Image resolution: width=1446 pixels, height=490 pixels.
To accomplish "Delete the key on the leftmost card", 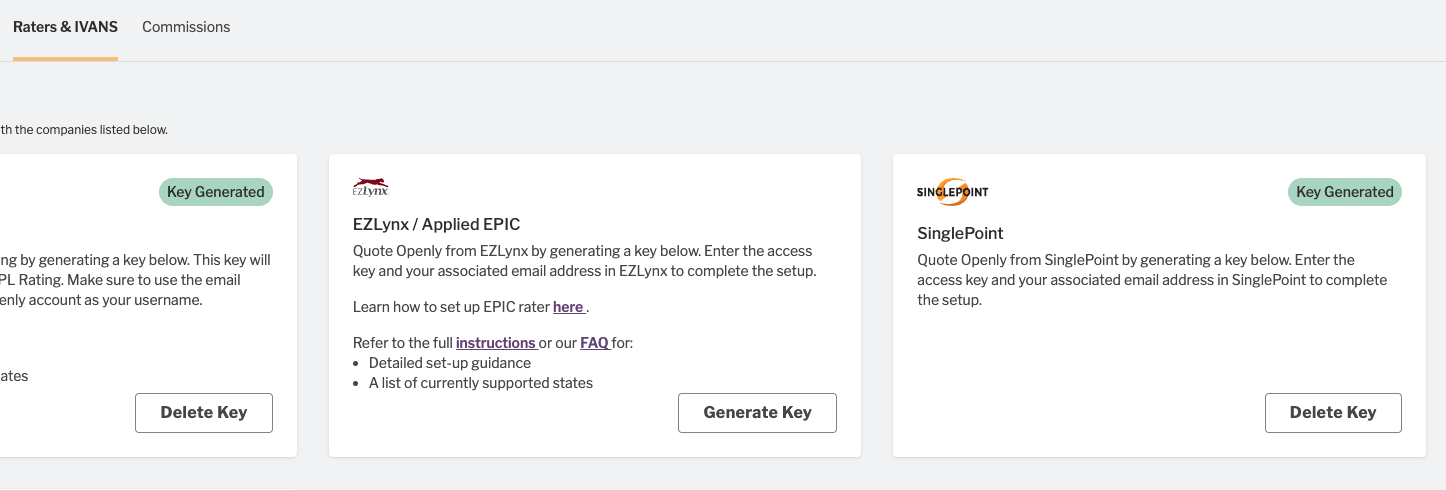I will point(204,412).
